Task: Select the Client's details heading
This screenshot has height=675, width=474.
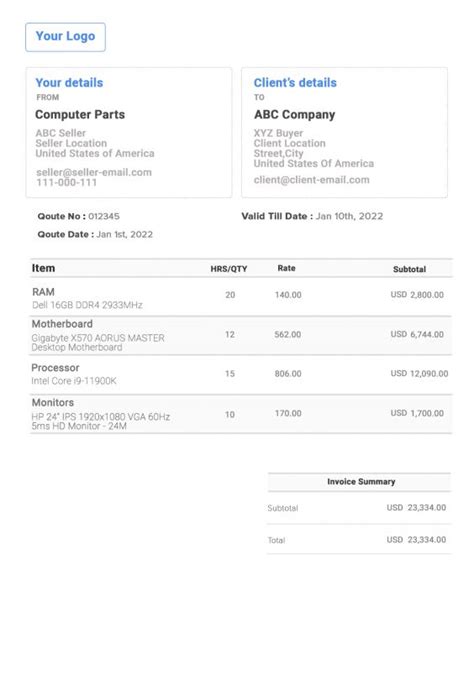Action: tap(295, 83)
